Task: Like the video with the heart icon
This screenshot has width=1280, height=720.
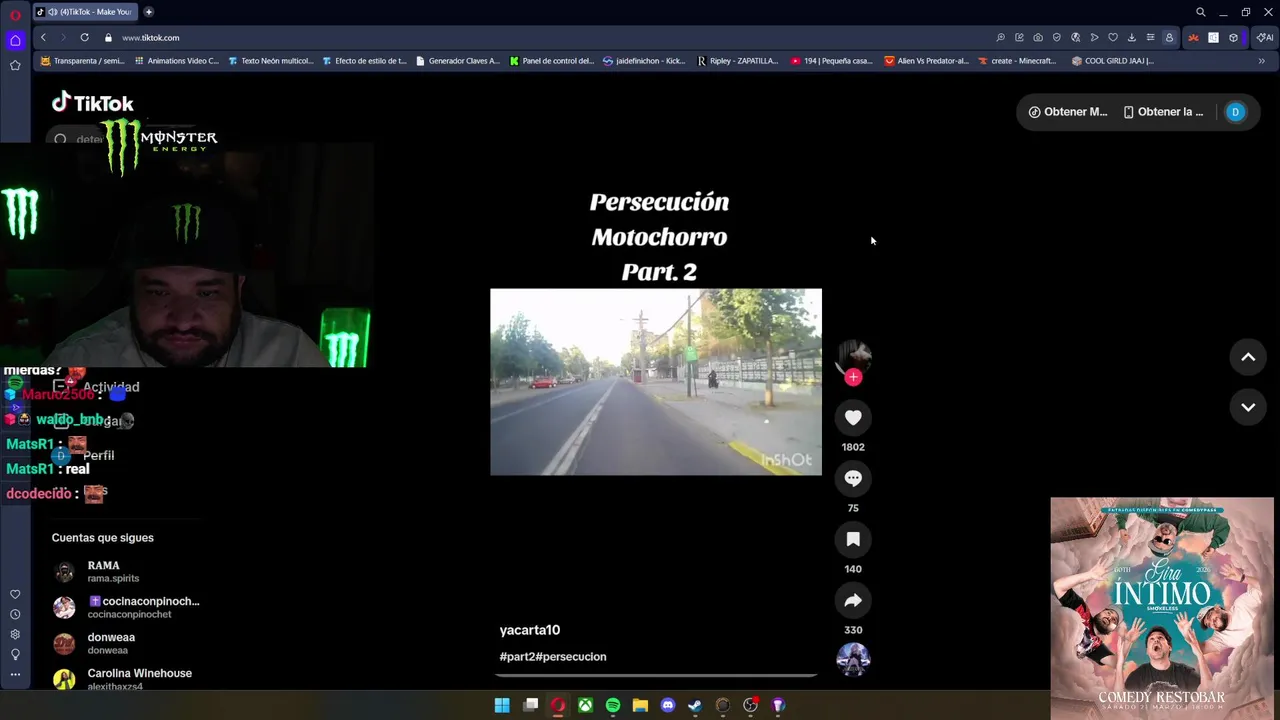Action: [x=853, y=418]
